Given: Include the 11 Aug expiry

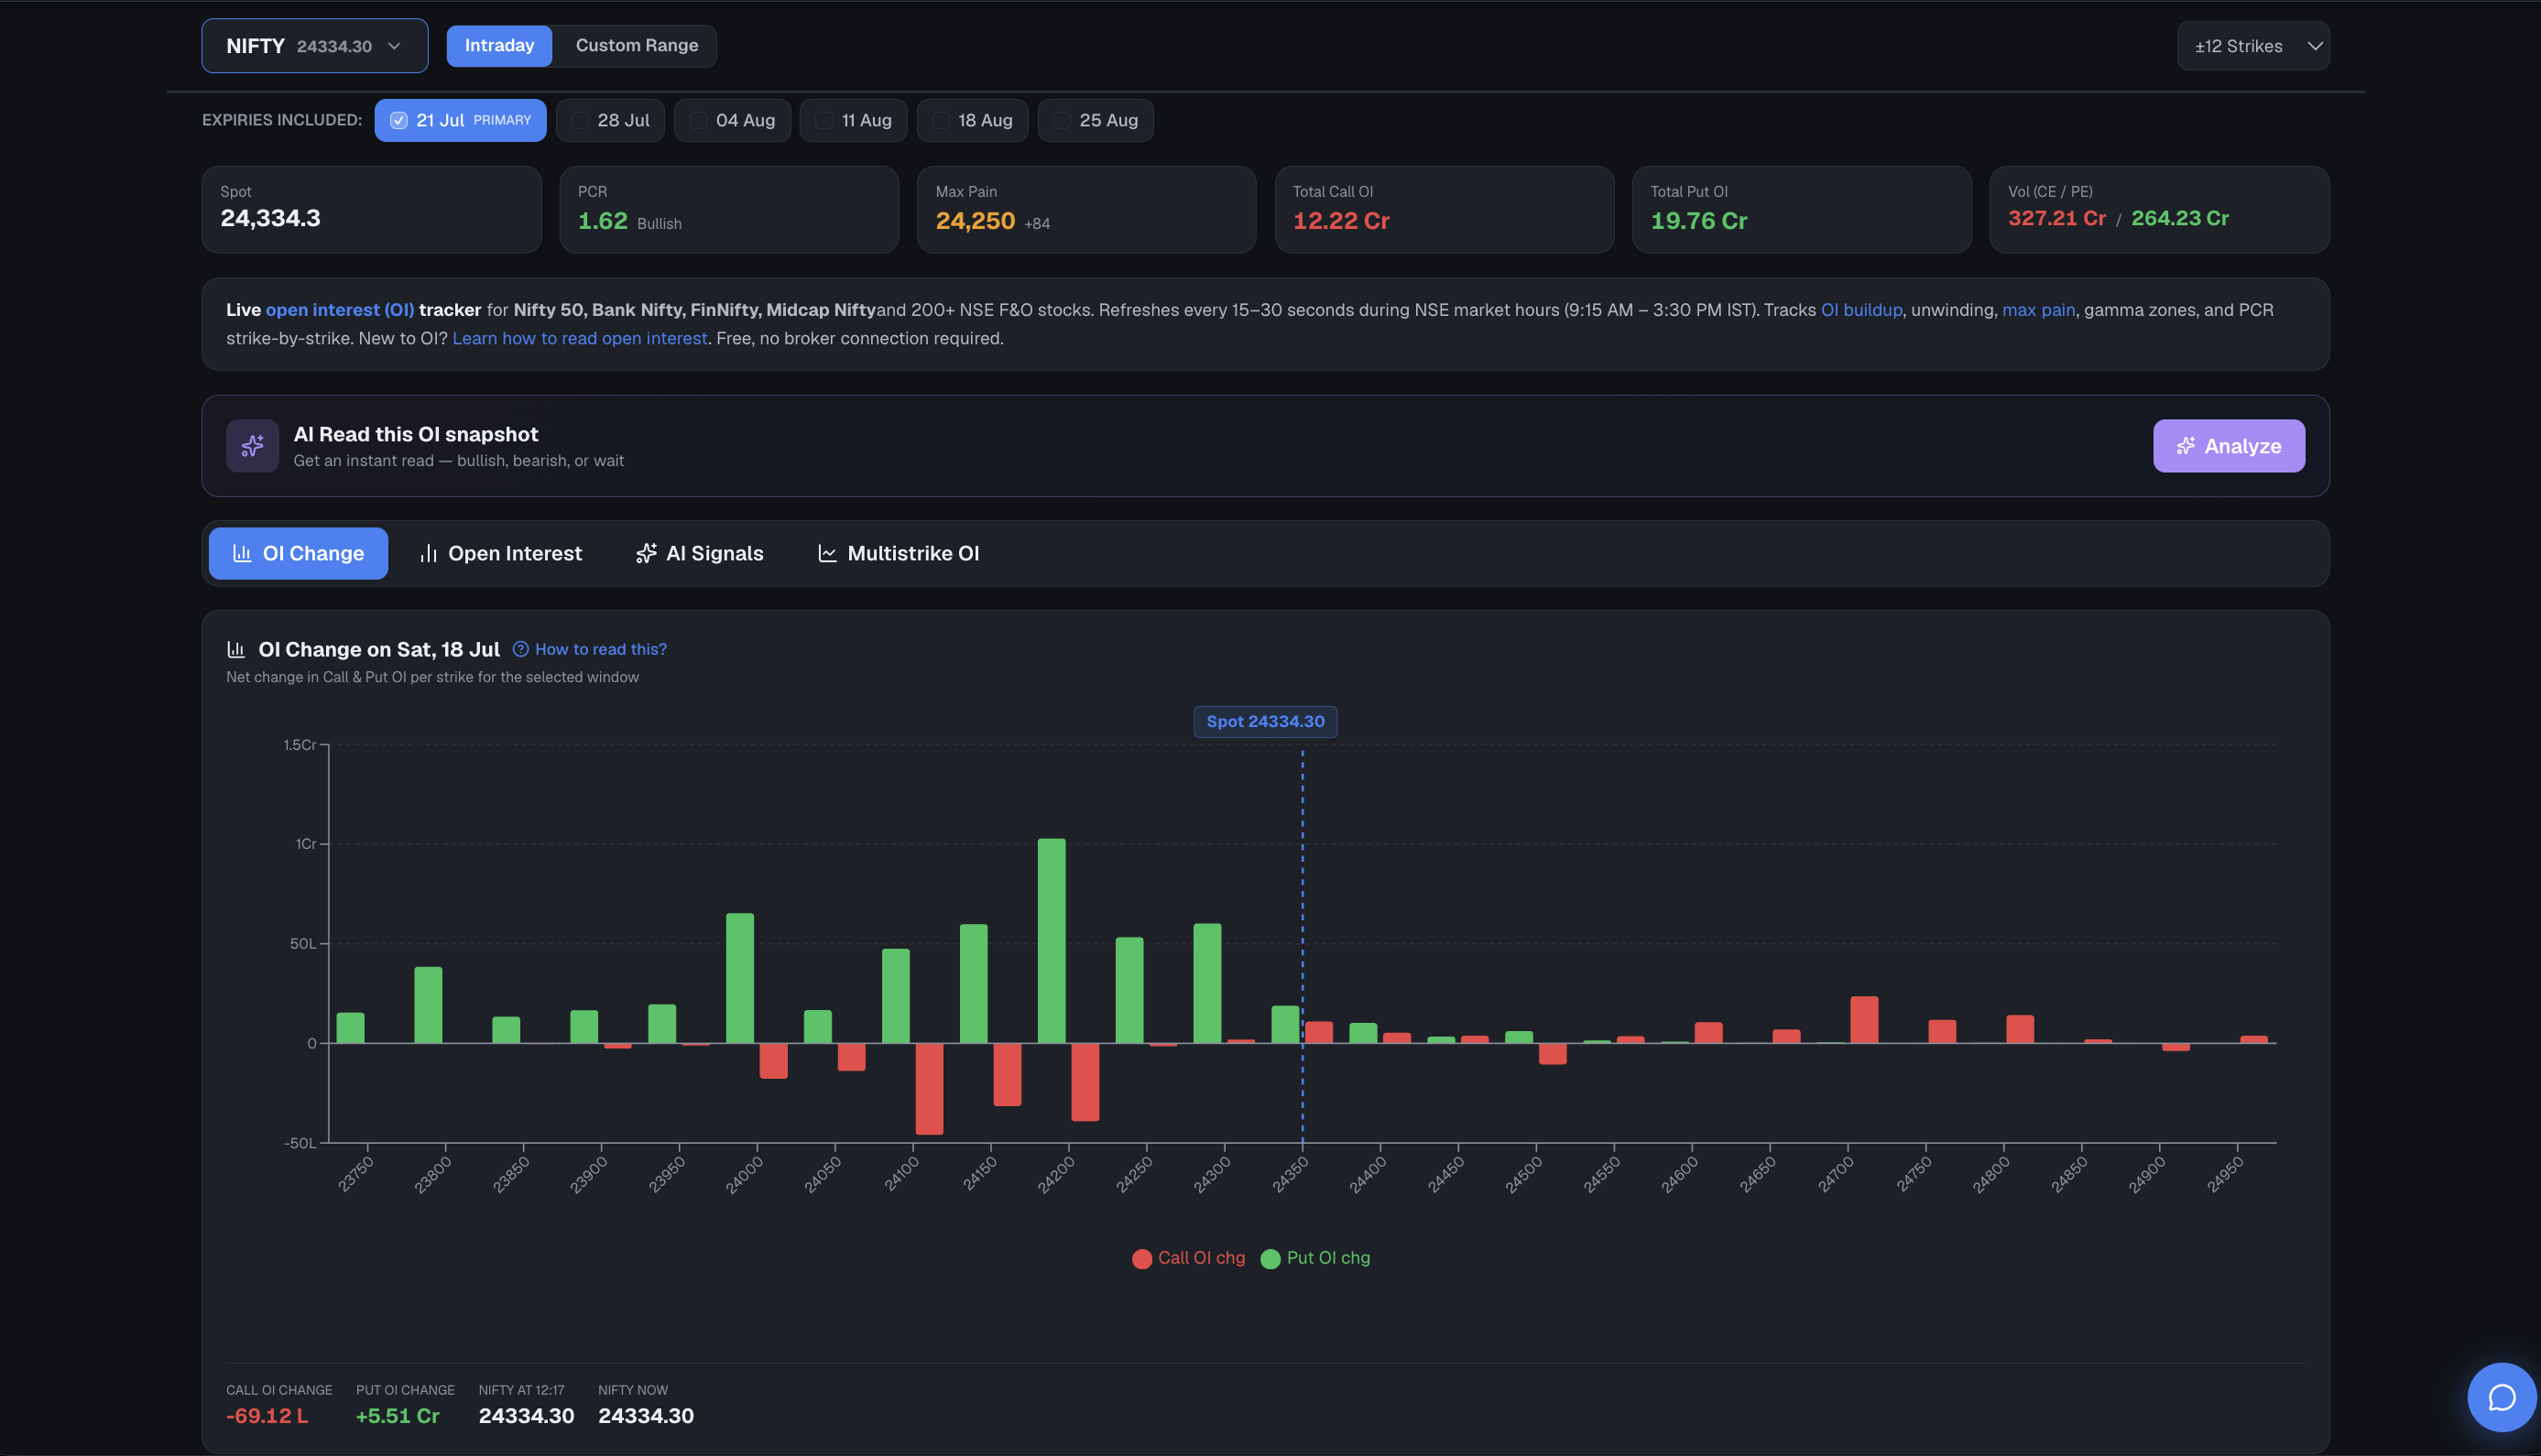Looking at the screenshot, I should (853, 120).
